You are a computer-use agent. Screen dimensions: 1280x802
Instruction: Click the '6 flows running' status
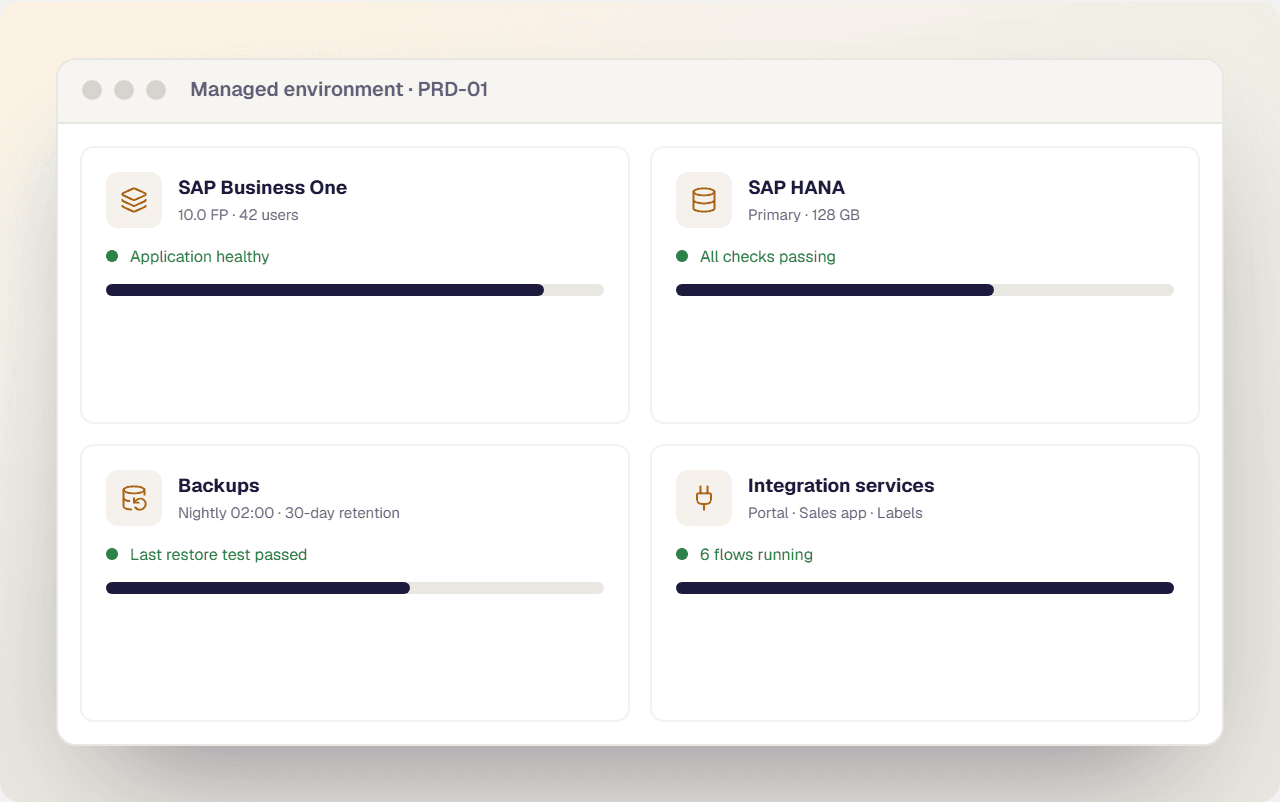[x=756, y=555]
